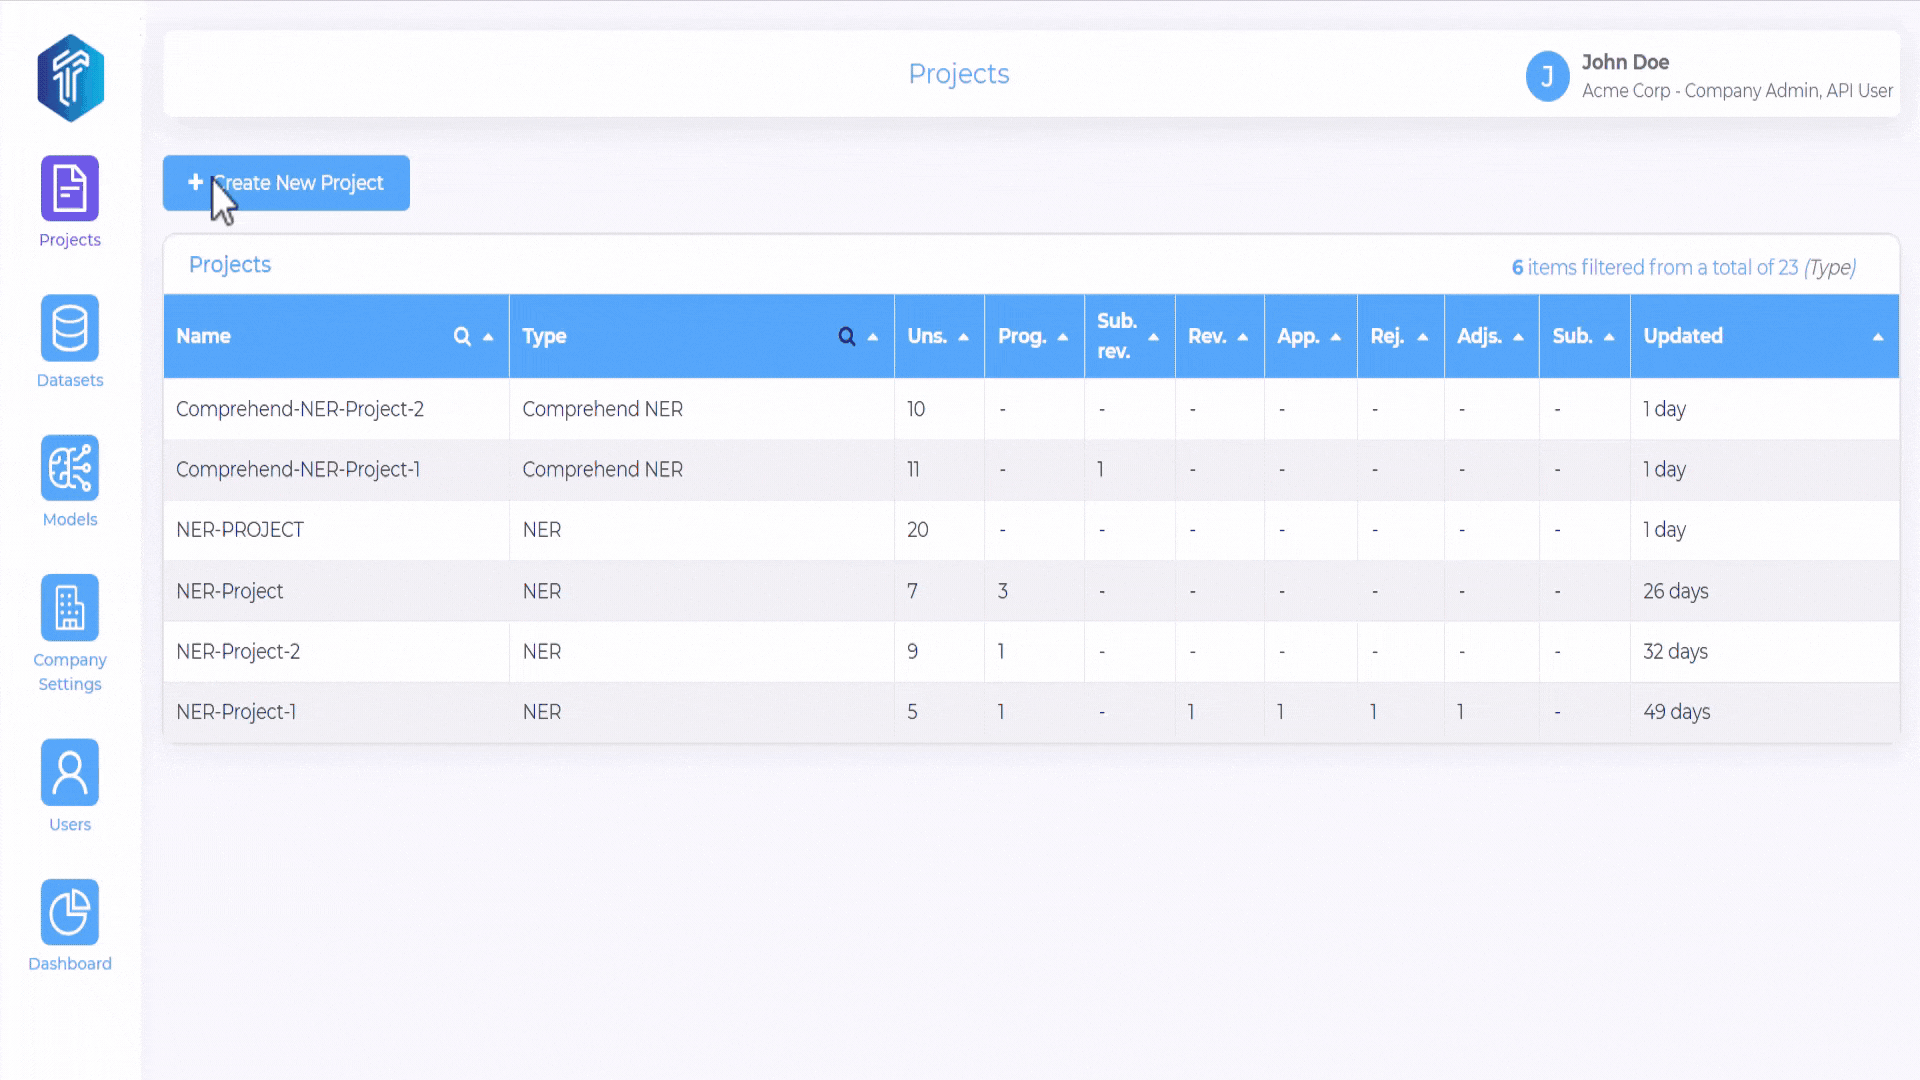
Task: Open NER-Project-1 row name
Action: (236, 712)
